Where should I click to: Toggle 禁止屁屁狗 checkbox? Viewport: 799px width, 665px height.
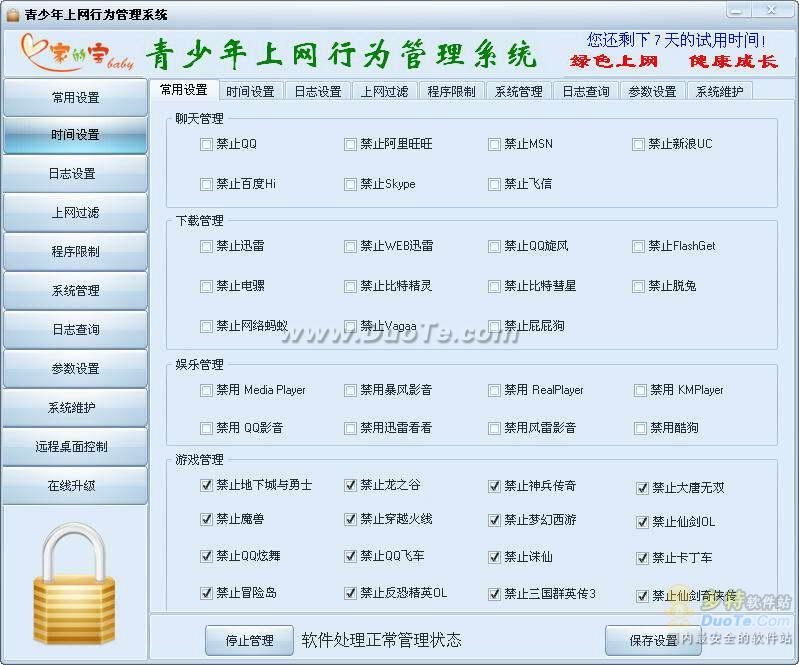coord(494,327)
